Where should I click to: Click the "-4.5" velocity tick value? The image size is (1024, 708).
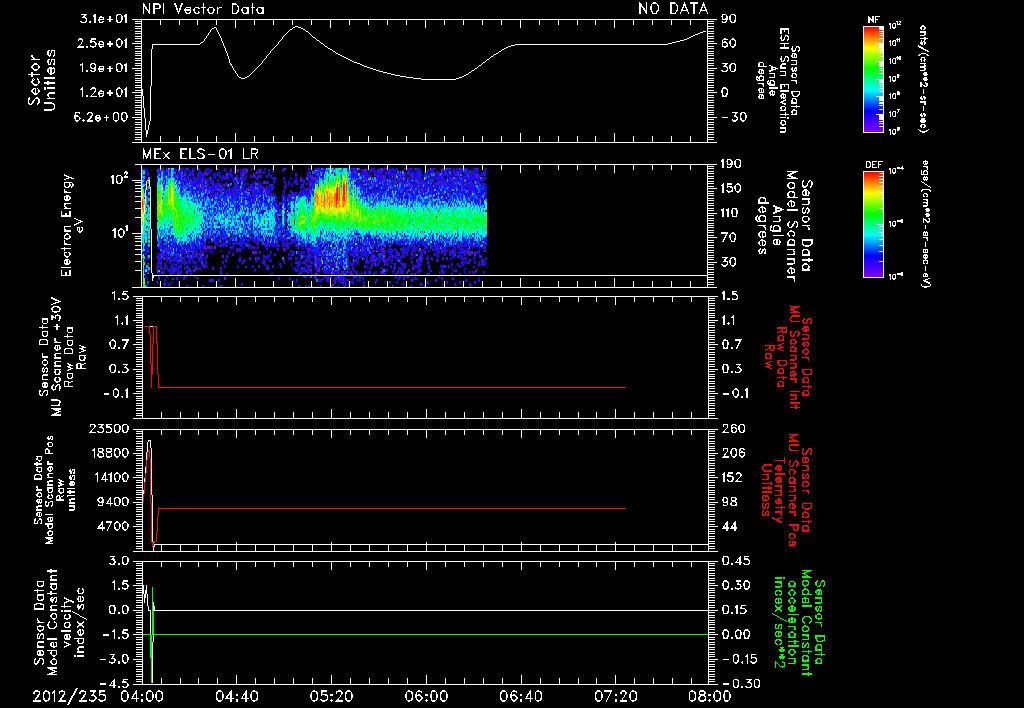tap(116, 683)
